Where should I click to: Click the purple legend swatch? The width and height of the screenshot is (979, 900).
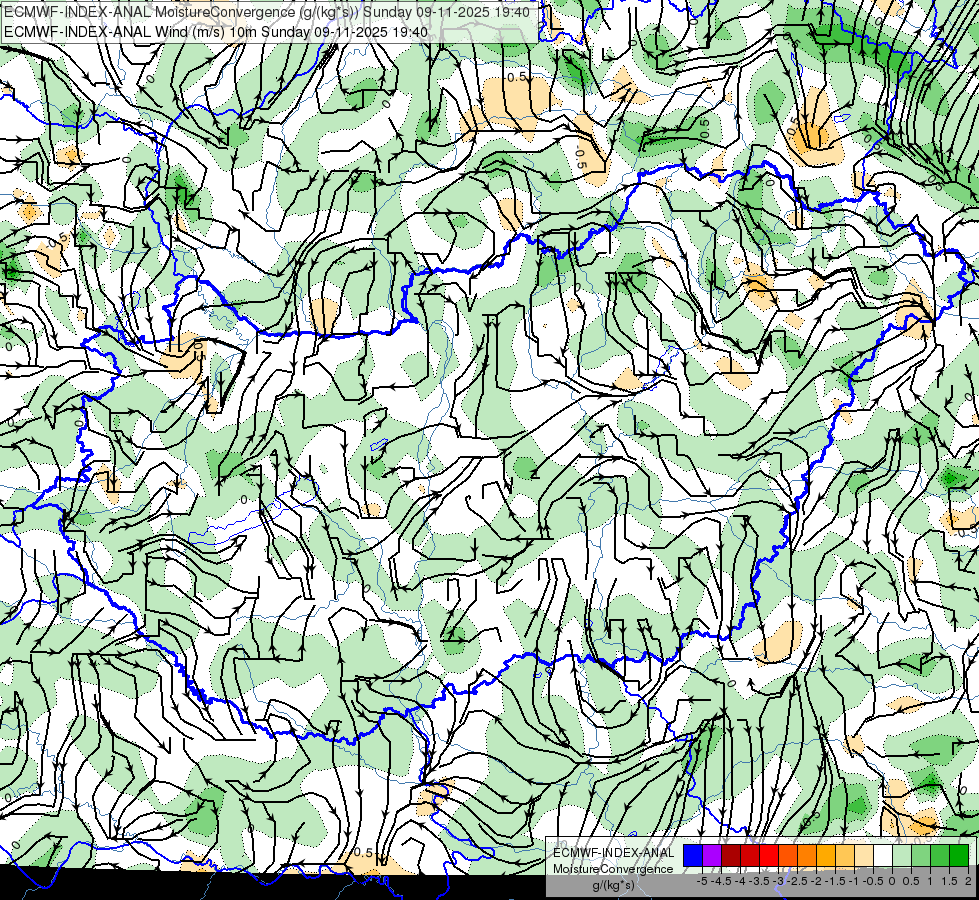712,855
